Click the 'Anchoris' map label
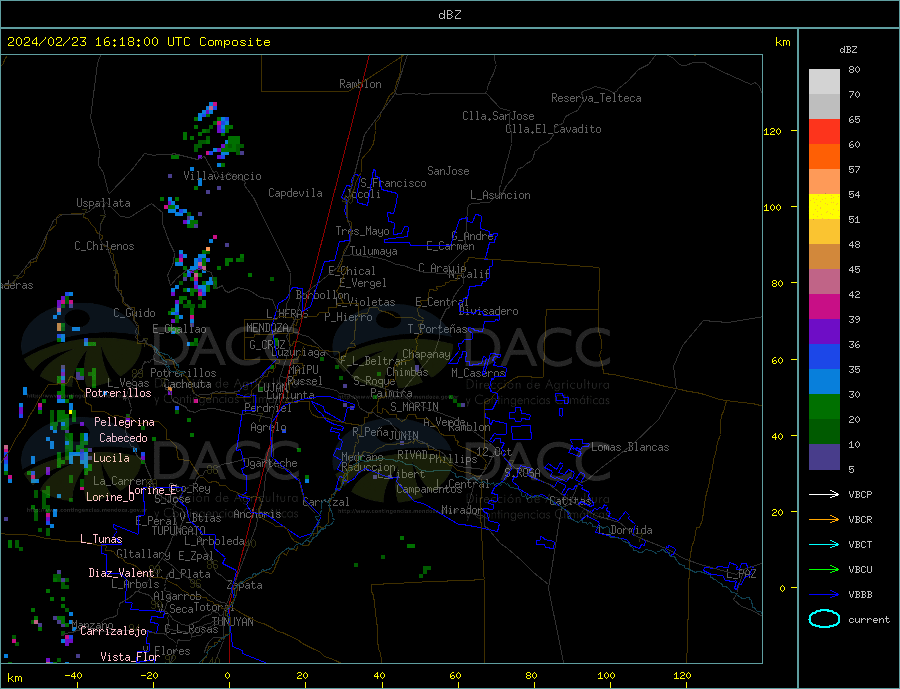Image resolution: width=900 pixels, height=689 pixels. click(257, 514)
